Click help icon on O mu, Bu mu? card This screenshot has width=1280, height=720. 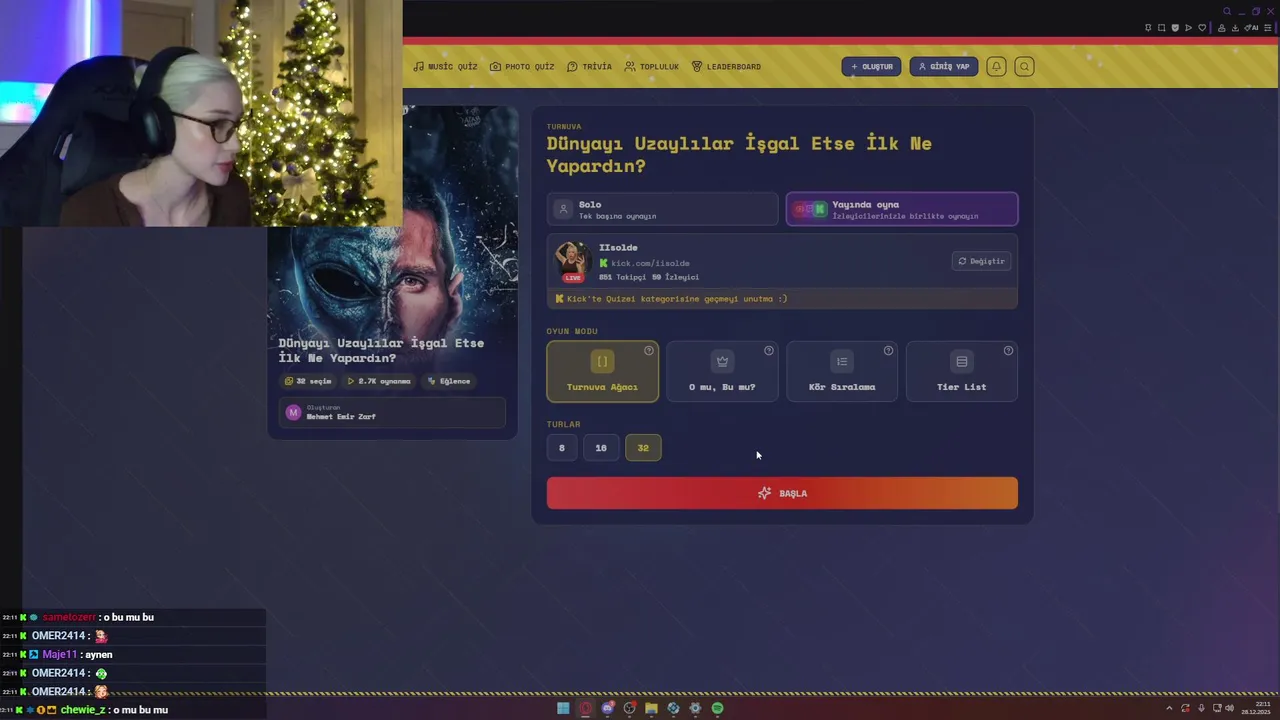coord(769,350)
